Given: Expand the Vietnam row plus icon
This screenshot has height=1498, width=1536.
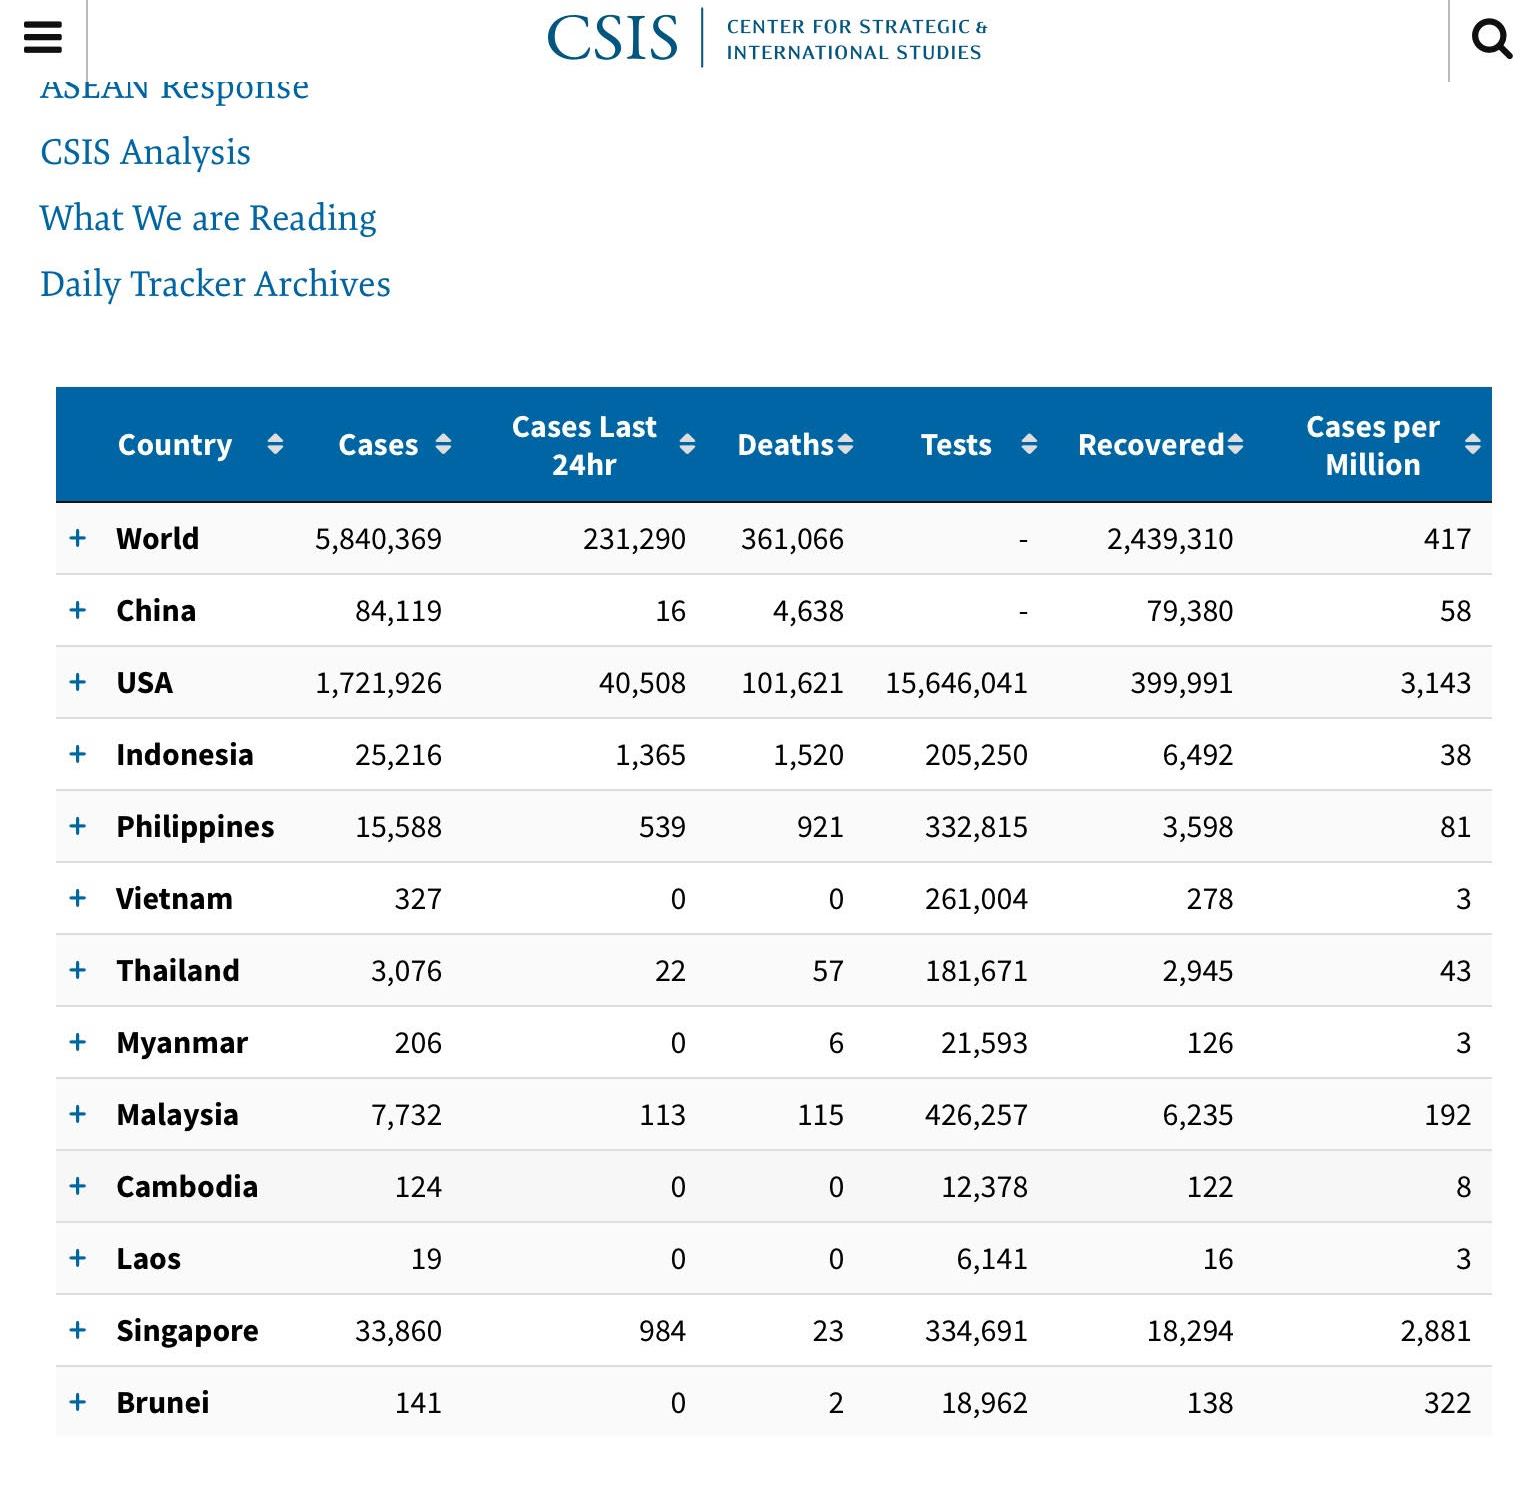Looking at the screenshot, I should 78,898.
